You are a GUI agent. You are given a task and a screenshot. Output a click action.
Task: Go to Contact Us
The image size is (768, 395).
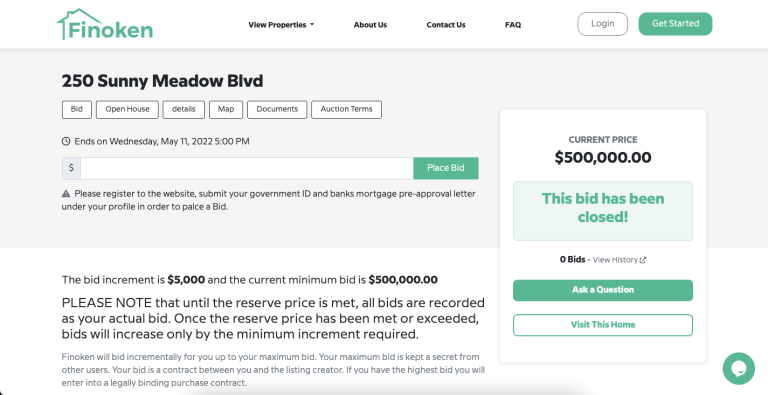click(x=446, y=25)
